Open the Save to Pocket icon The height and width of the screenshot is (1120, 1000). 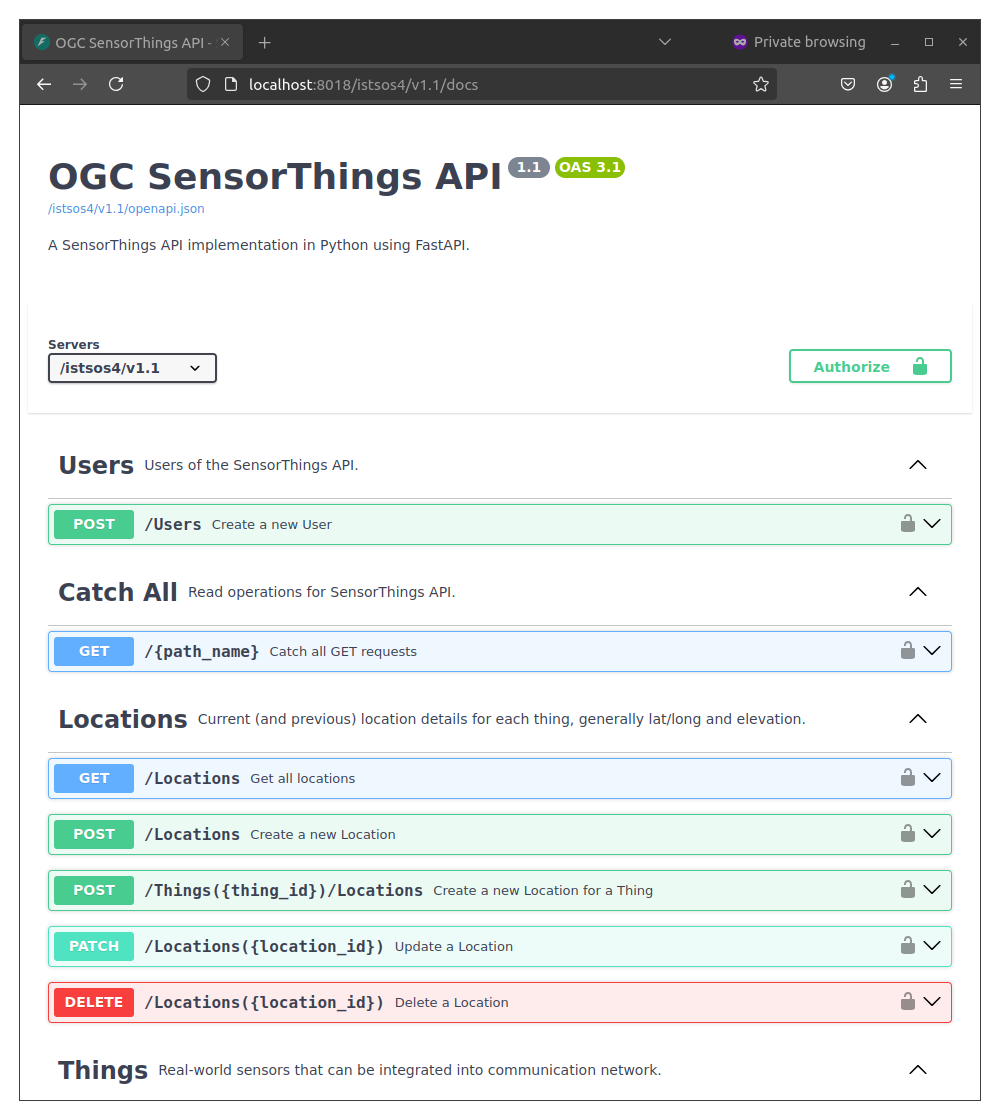click(848, 85)
